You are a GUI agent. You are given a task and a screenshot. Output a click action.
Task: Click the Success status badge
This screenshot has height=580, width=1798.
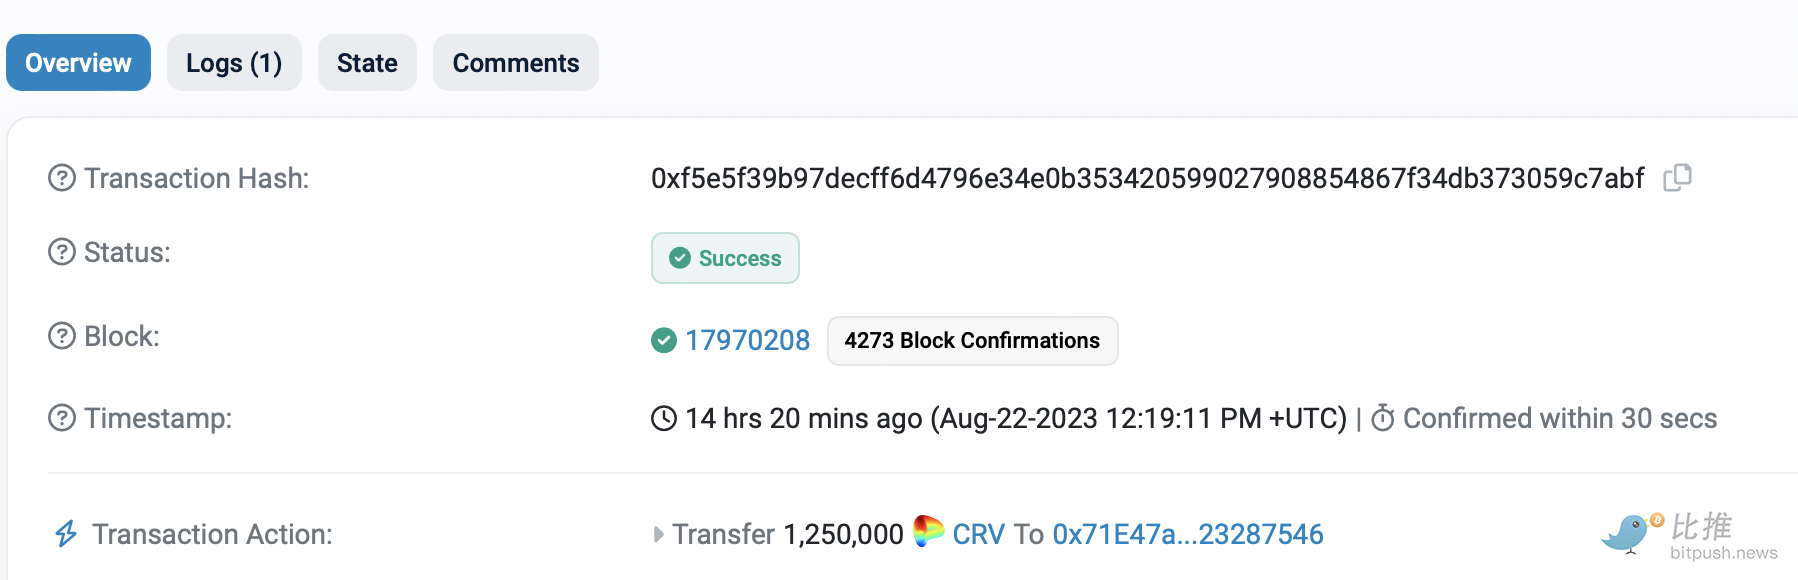click(725, 258)
